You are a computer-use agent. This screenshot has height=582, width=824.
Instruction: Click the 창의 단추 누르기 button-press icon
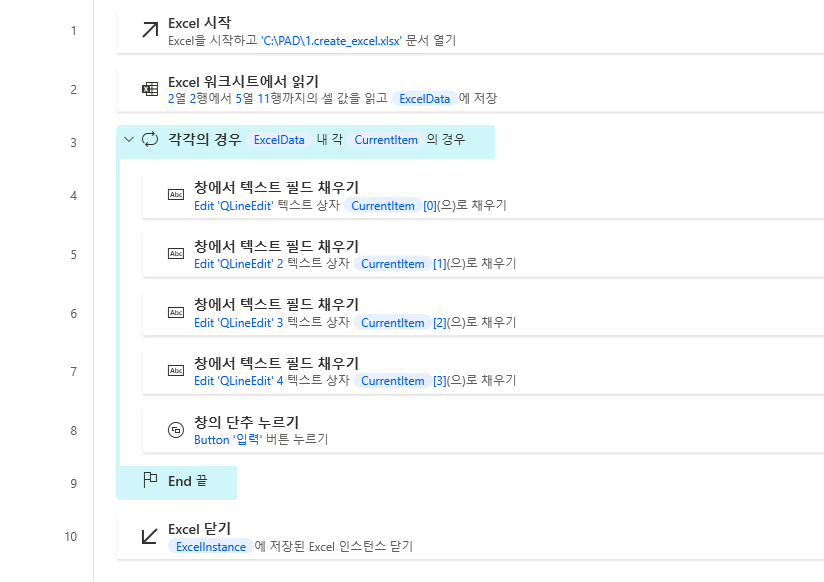(176, 429)
